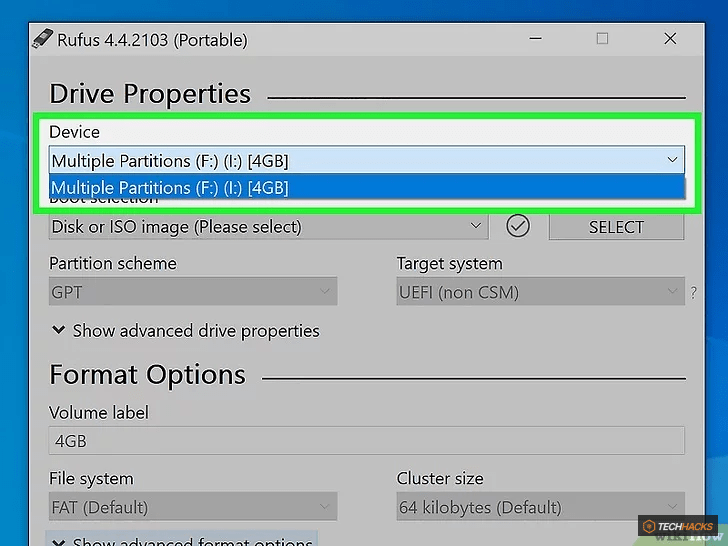
Task: Click the Drive Properties heading
Action: click(x=150, y=94)
